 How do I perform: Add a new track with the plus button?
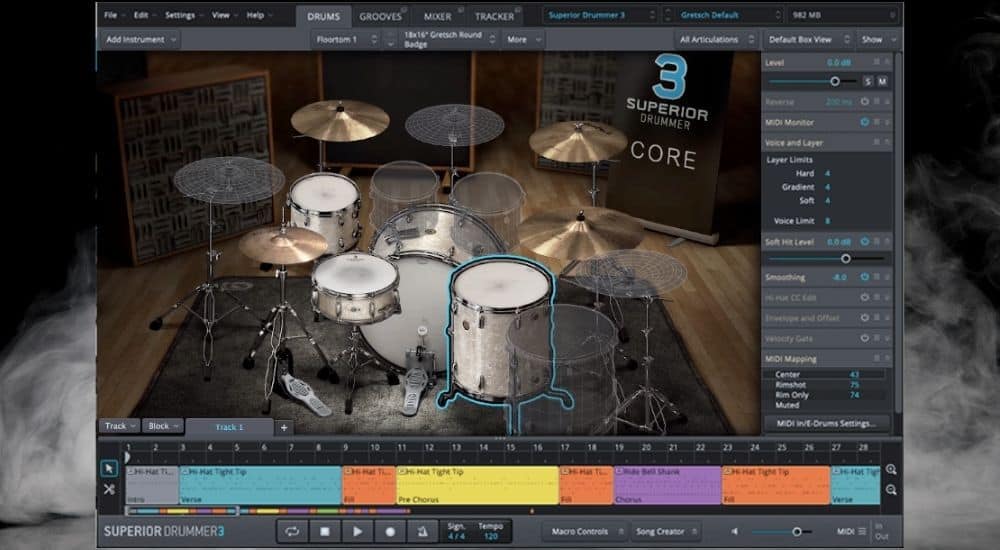284,427
